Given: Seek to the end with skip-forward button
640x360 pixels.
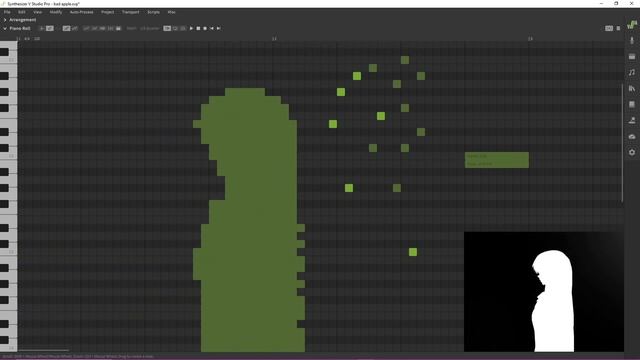Looking at the screenshot, I should [x=219, y=28].
